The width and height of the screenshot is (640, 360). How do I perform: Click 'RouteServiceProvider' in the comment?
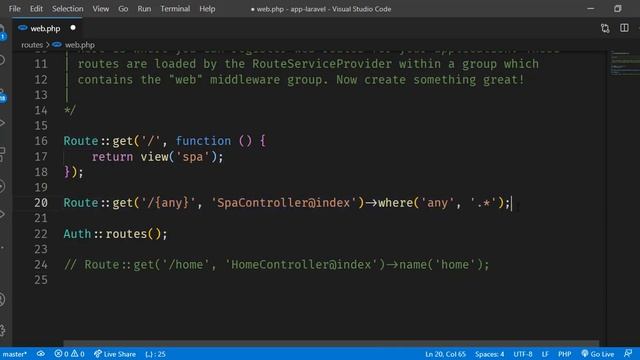(x=322, y=64)
